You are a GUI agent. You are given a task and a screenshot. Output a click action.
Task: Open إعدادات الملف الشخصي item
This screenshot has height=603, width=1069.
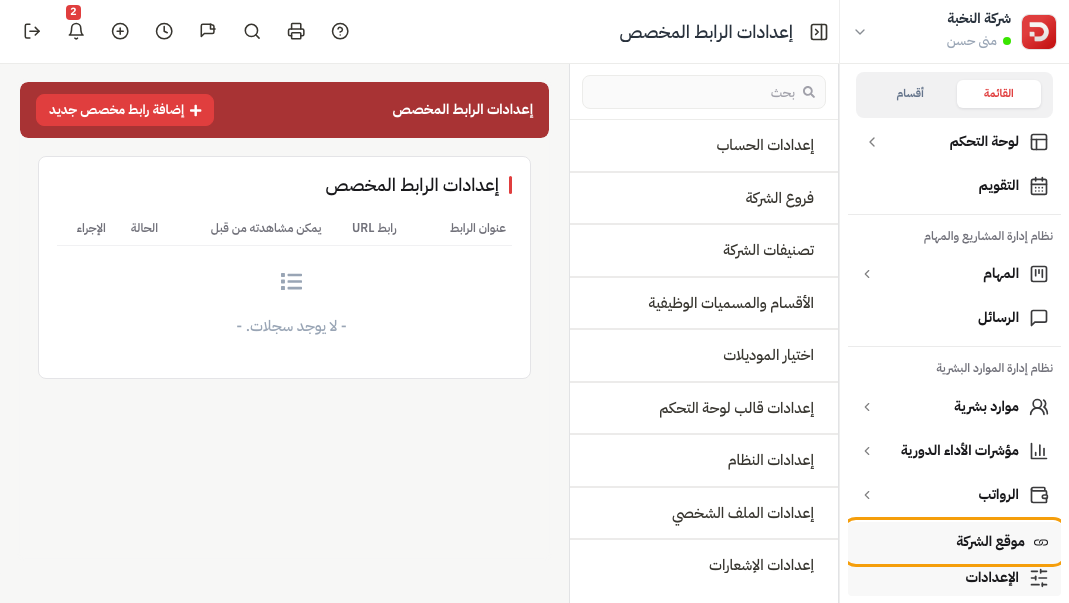coord(704,513)
